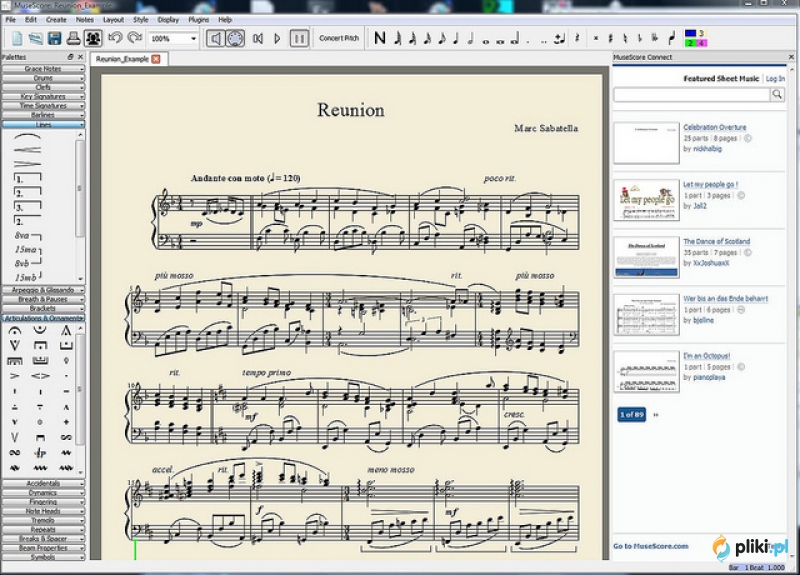
Task: Click the Print icon
Action: pos(73,38)
